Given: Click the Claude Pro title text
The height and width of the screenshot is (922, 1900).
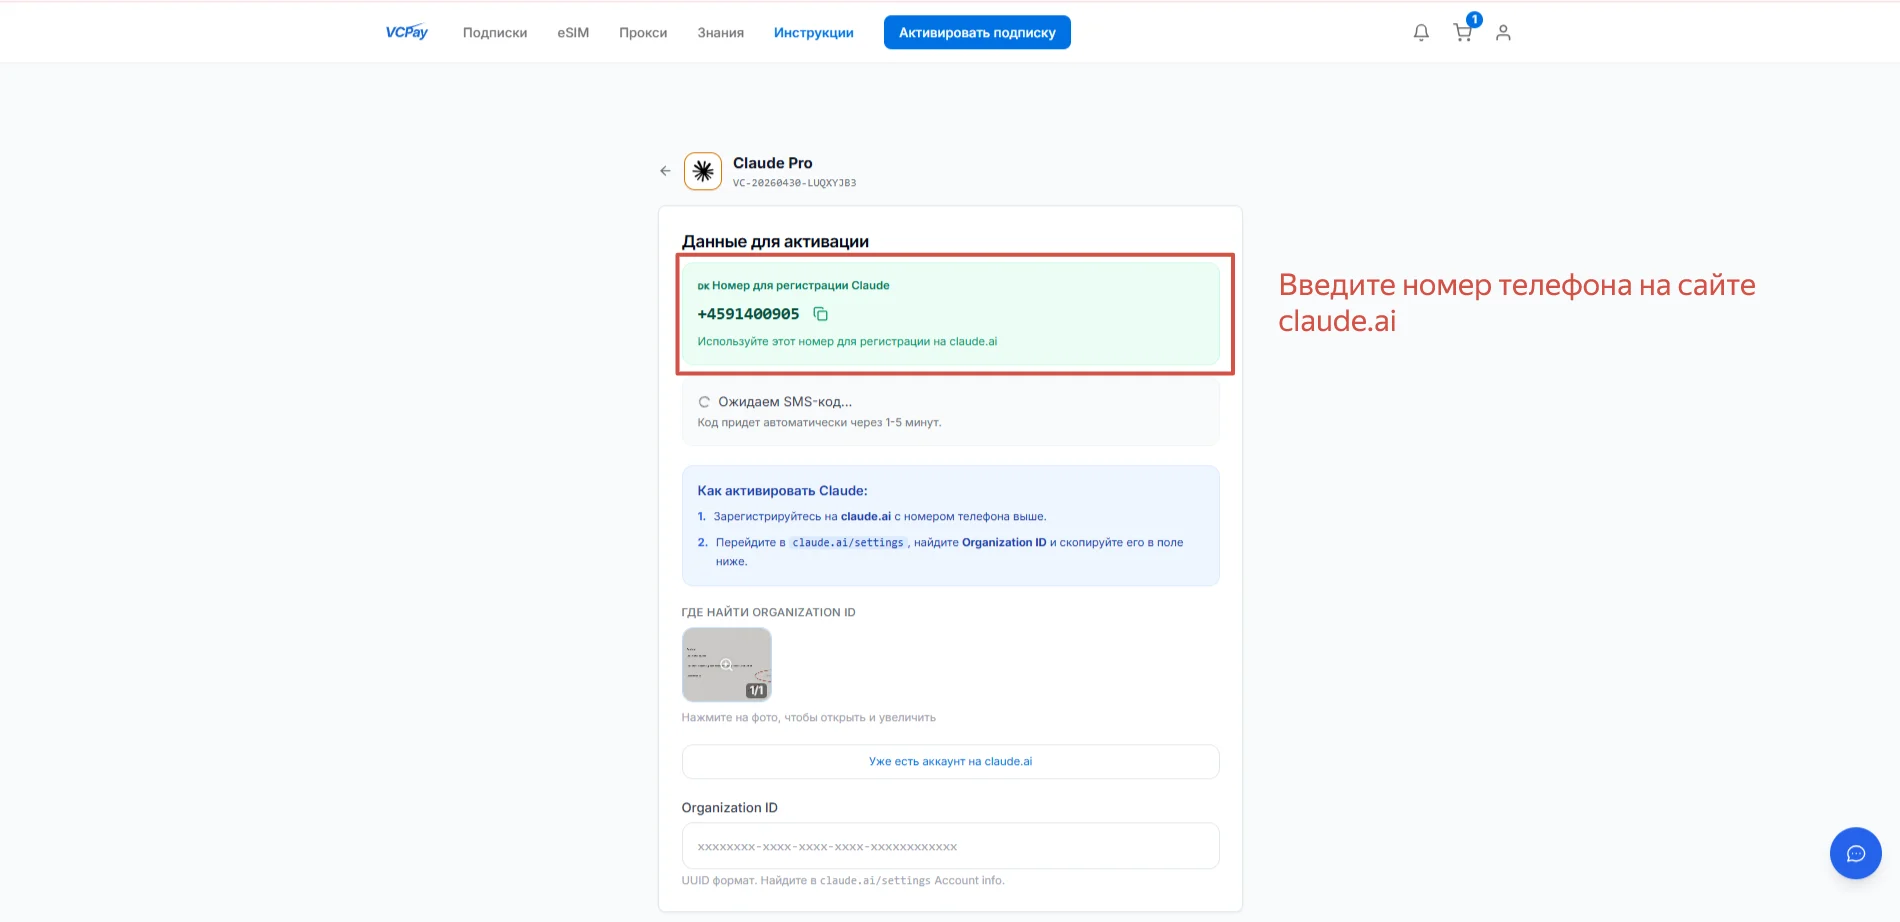Looking at the screenshot, I should (773, 163).
